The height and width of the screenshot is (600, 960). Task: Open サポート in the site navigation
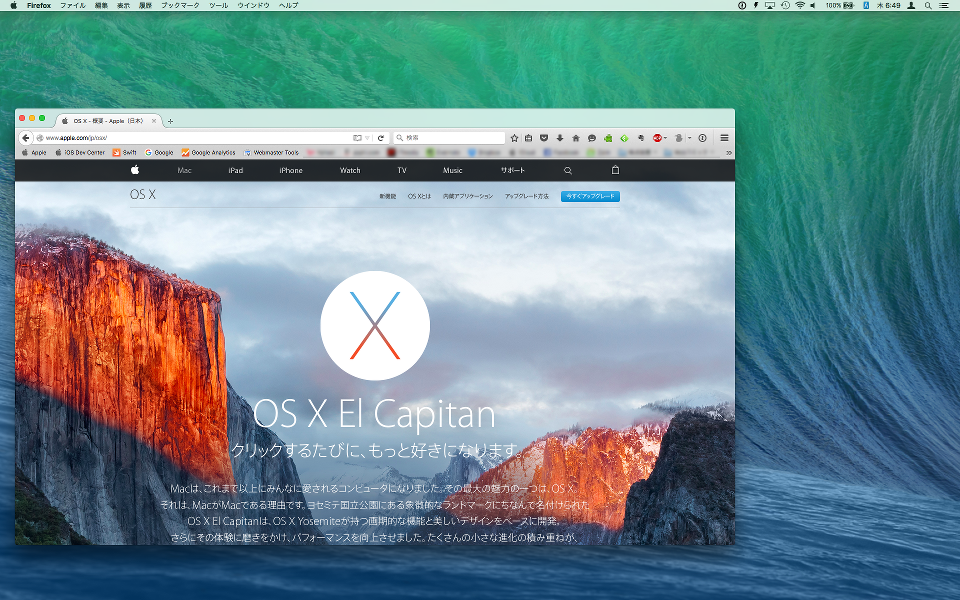(512, 170)
